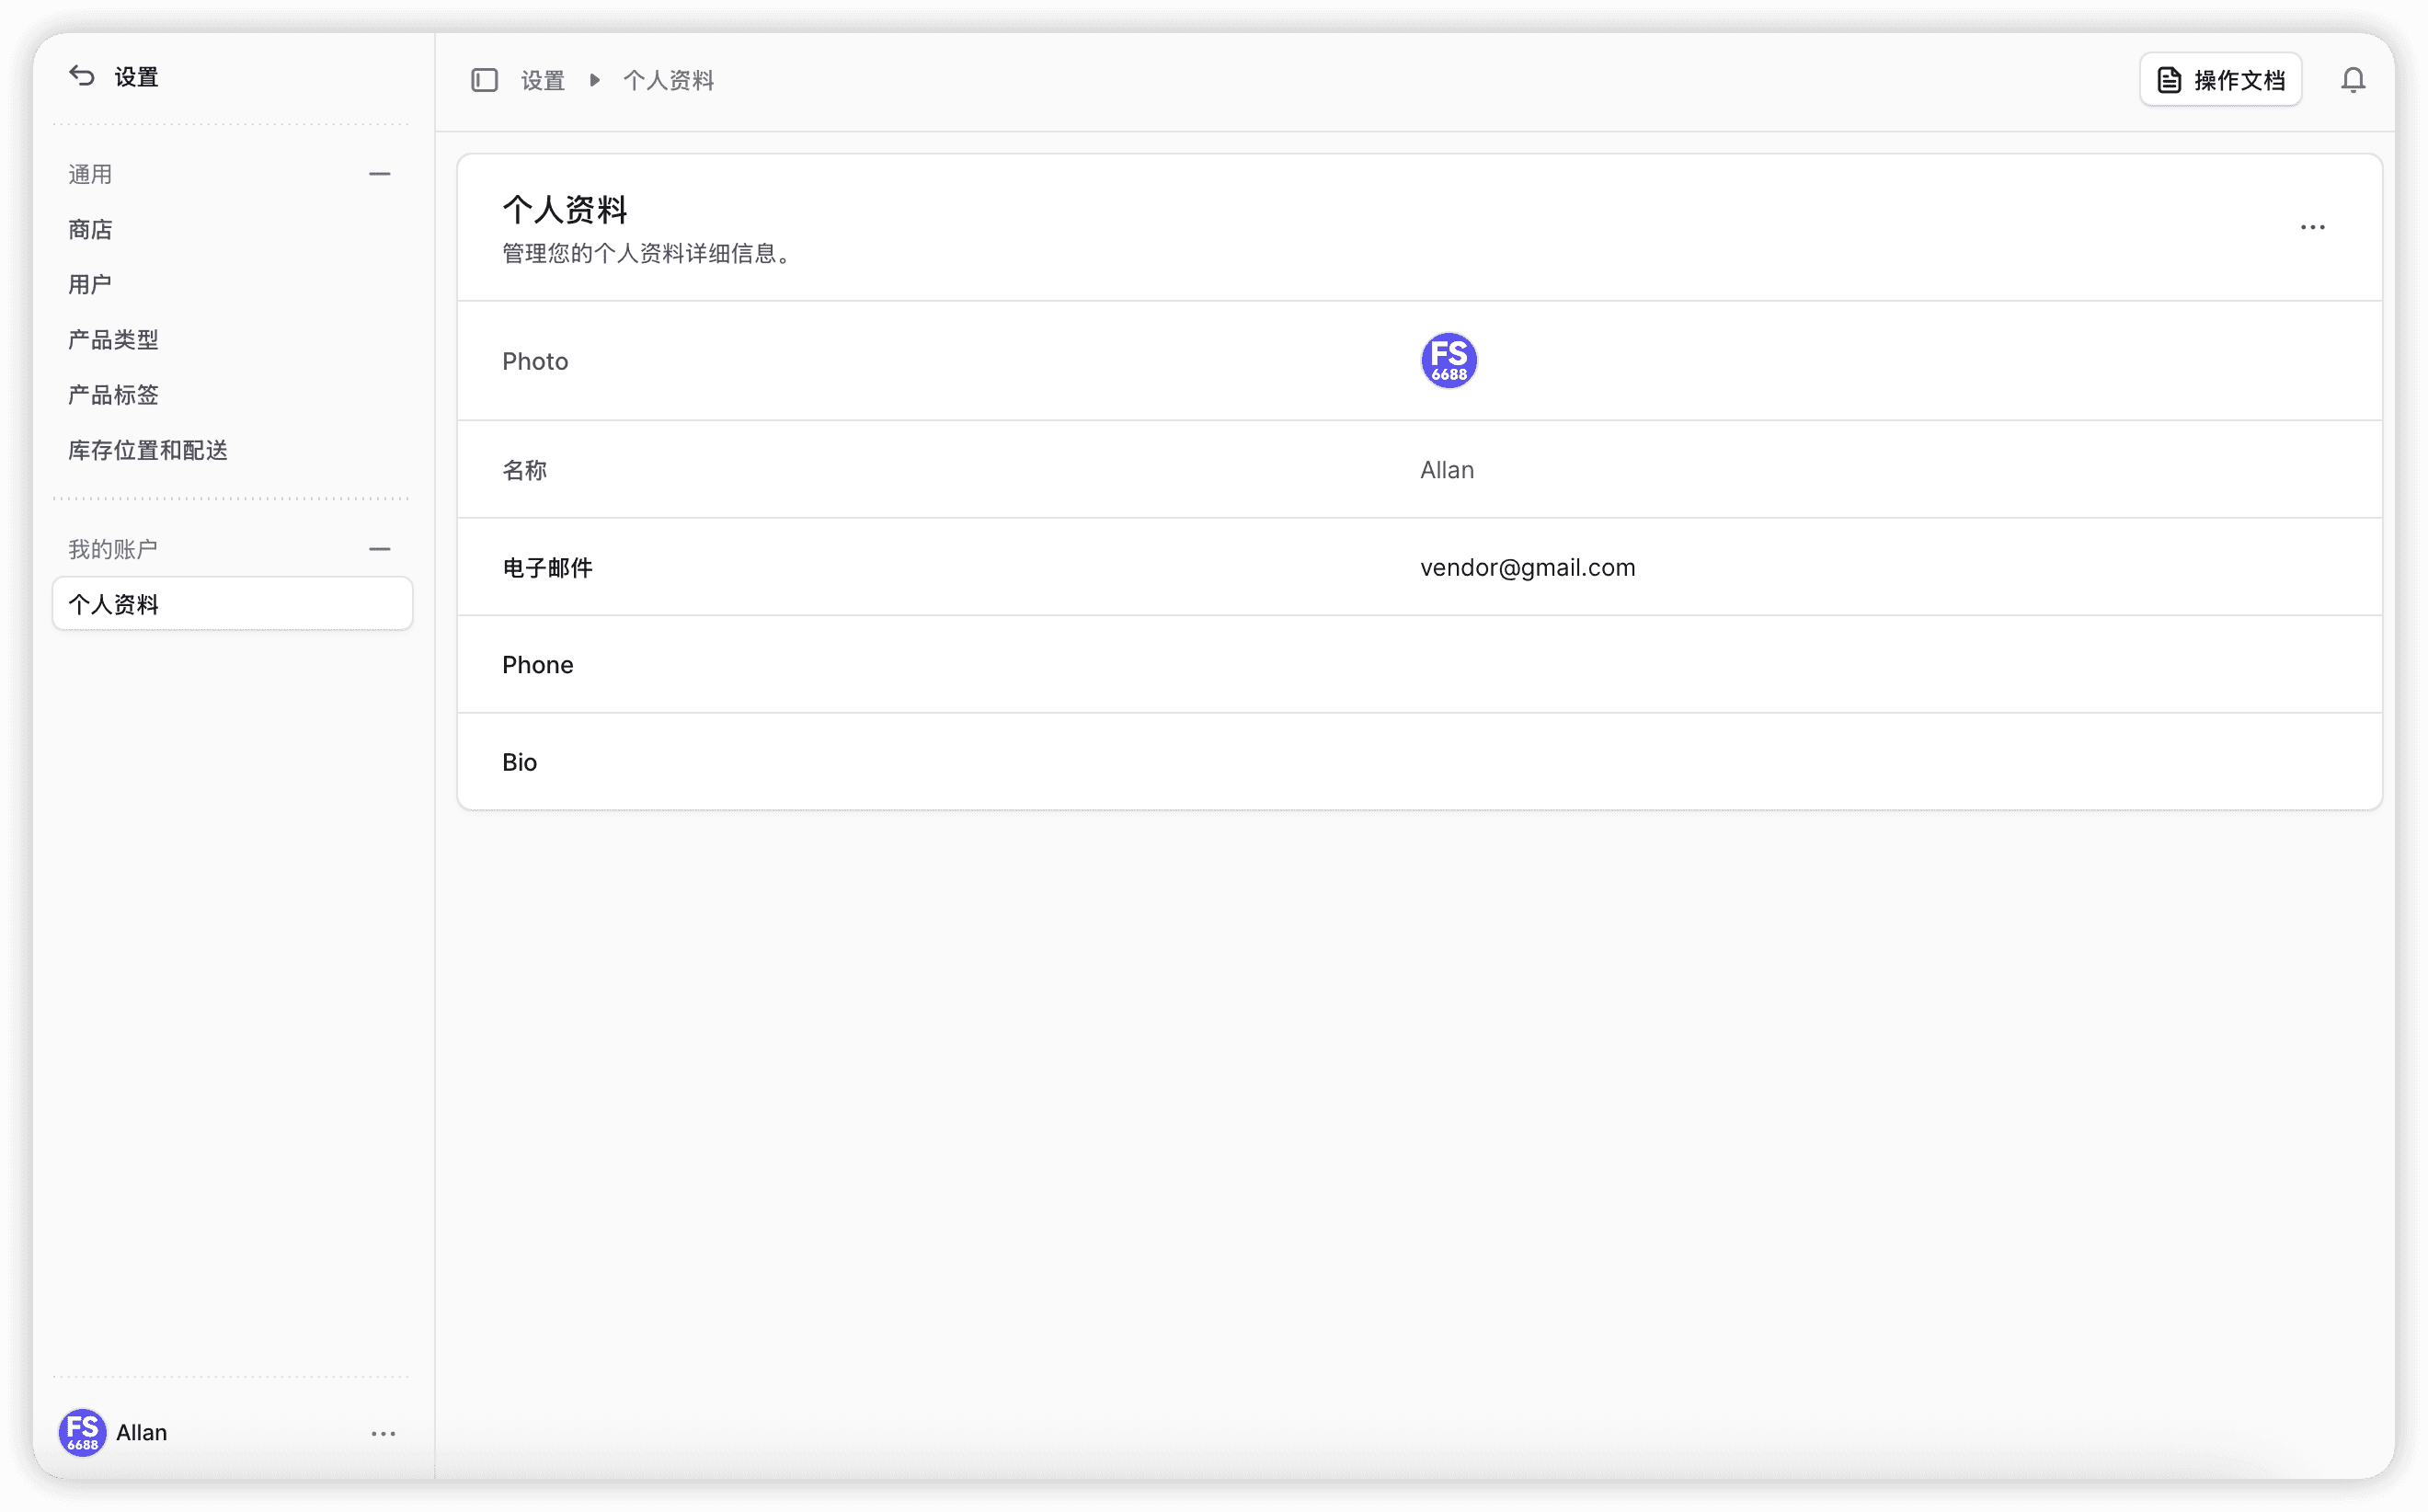Select 个人资料 in the sidebar
Screen dimensions: 2428x1512
232,604
